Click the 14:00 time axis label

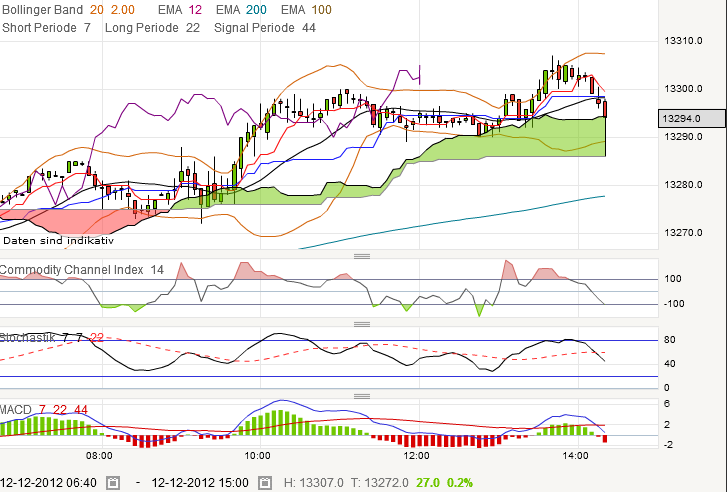[576, 456]
